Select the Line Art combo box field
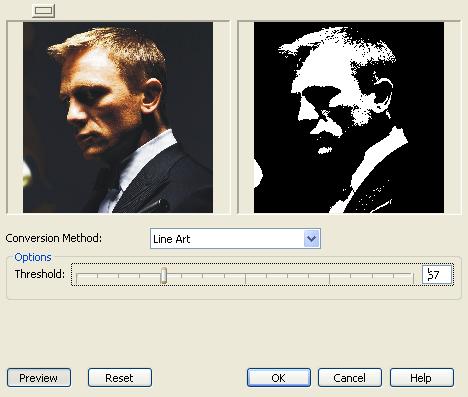468x397 pixels. (x=235, y=239)
